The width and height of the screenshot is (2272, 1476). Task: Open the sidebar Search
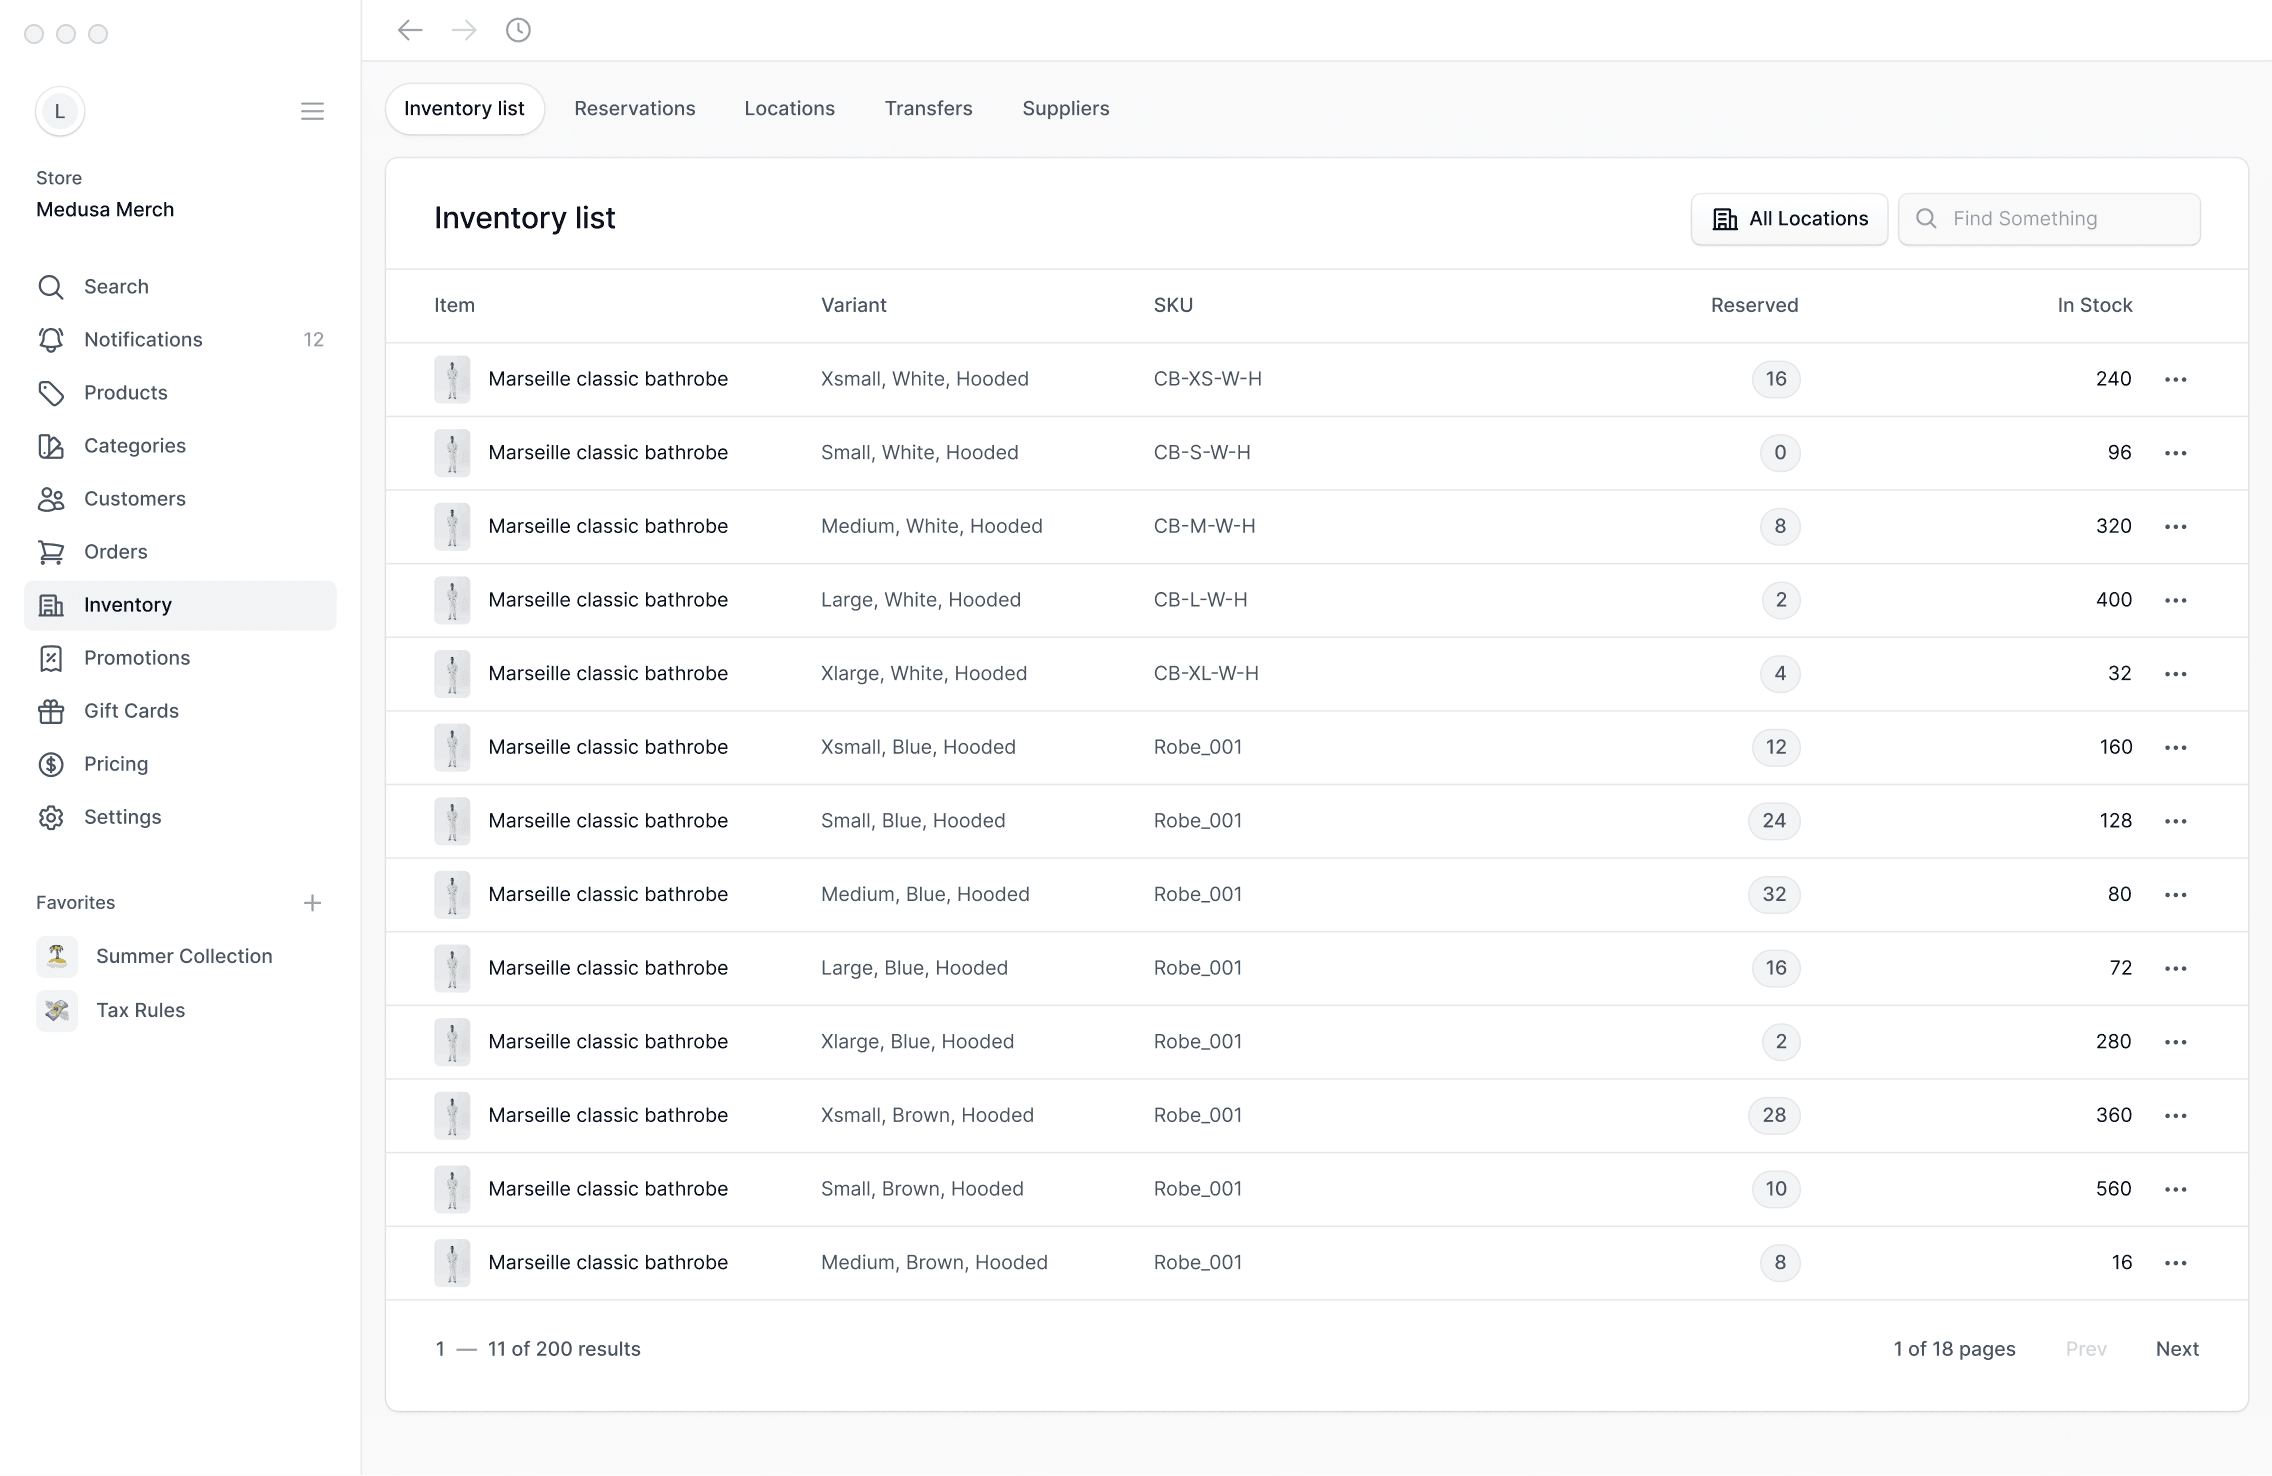[x=115, y=286]
